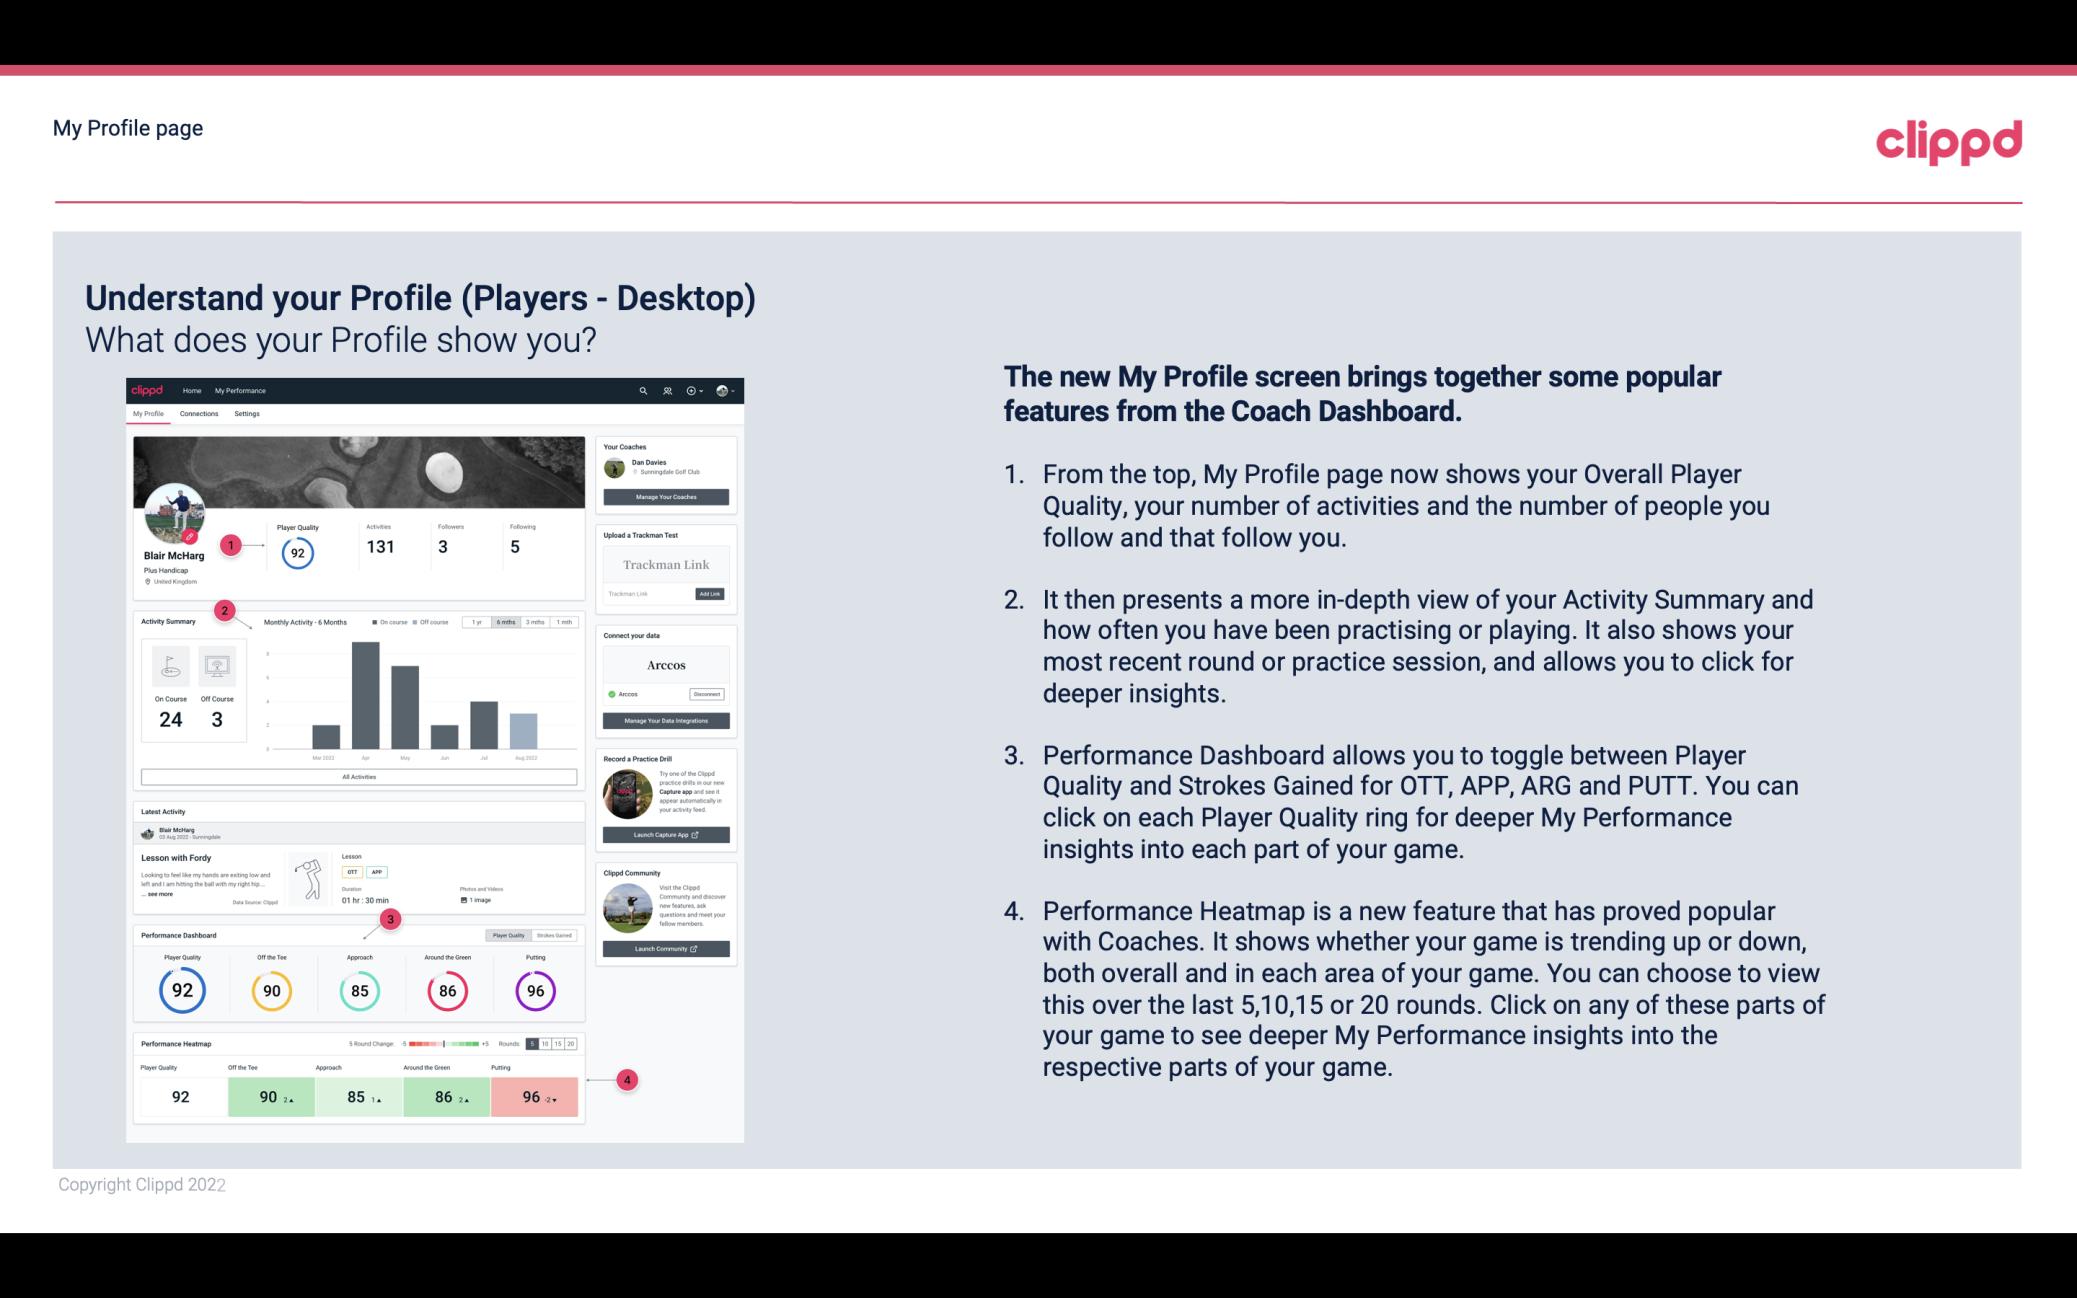Viewport: 2077px width, 1298px height.
Task: Click the Around the Green ring icon
Action: (447, 990)
